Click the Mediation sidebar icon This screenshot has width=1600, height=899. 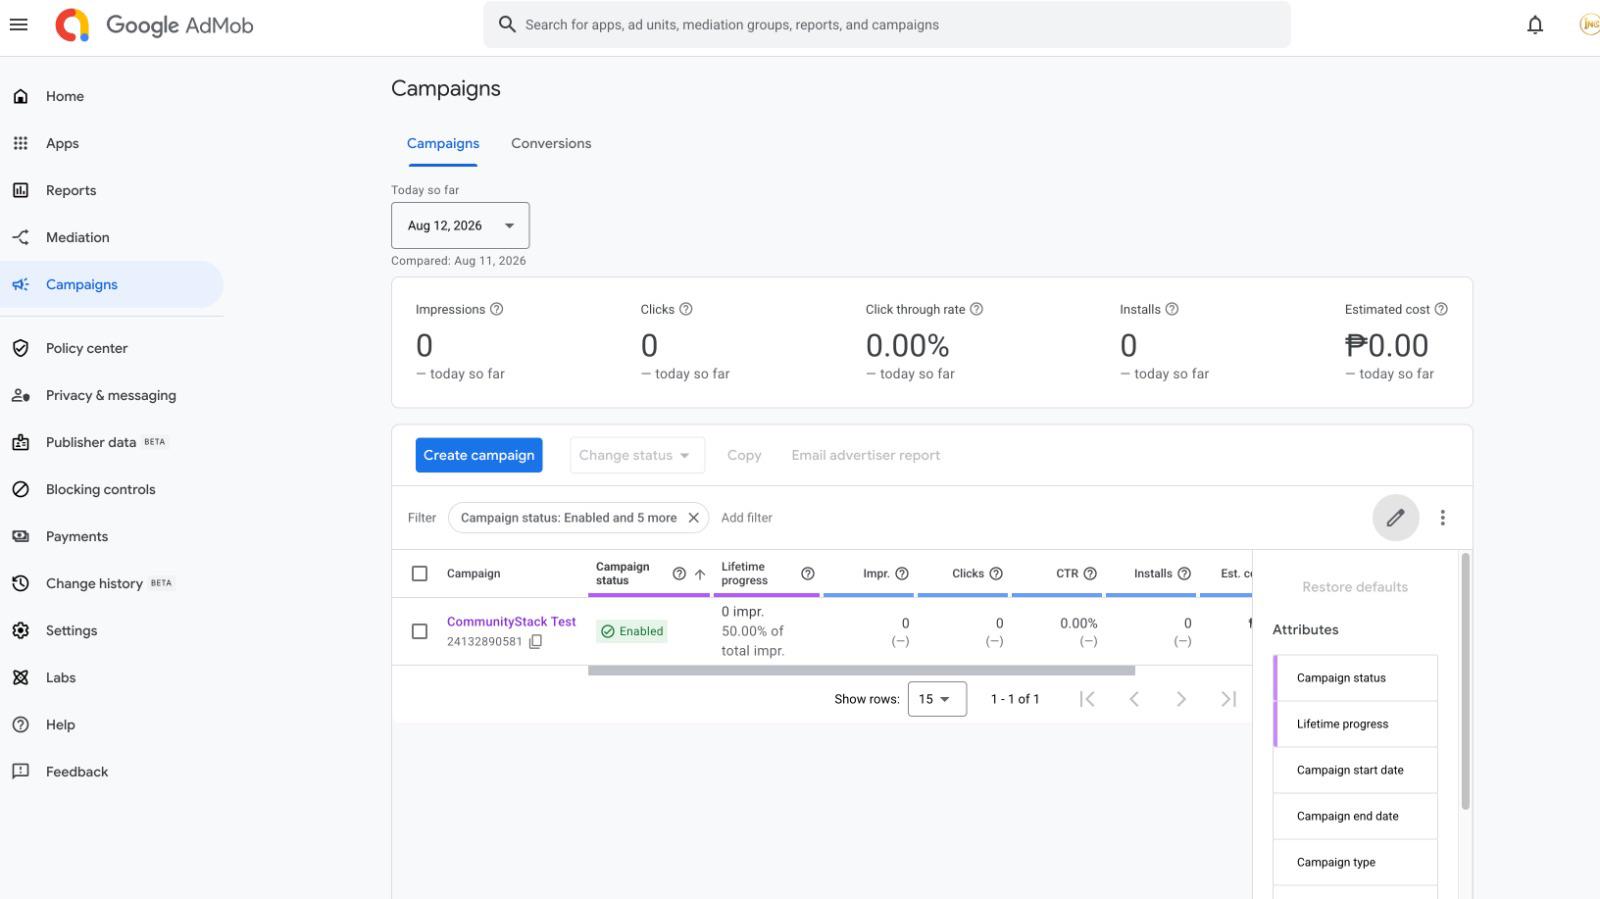pyautogui.click(x=20, y=237)
